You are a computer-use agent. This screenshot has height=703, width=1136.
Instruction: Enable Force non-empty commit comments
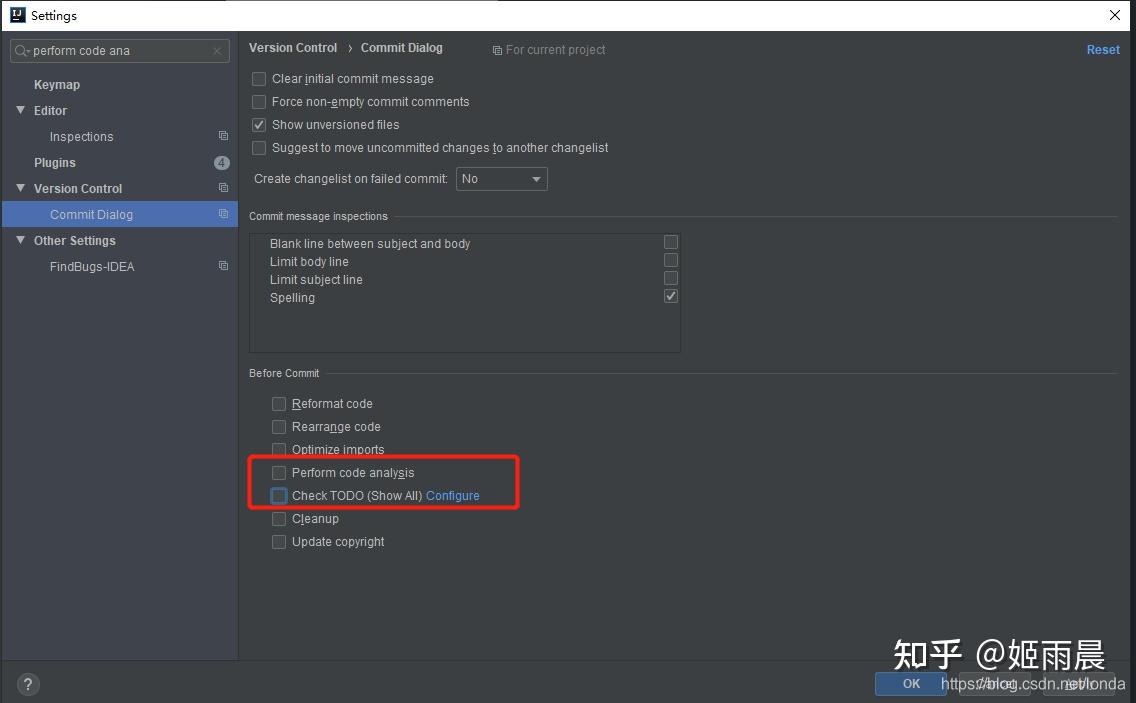pyautogui.click(x=259, y=101)
